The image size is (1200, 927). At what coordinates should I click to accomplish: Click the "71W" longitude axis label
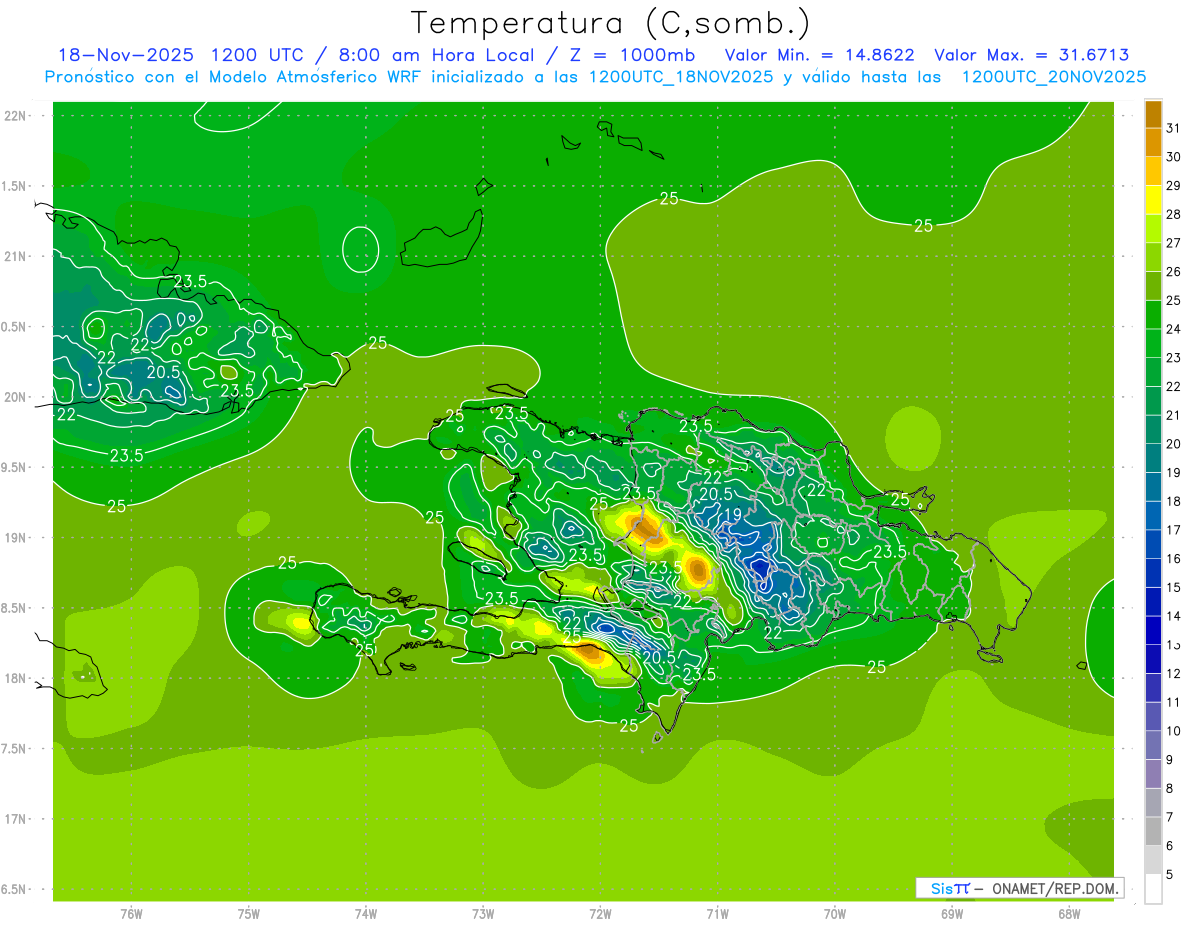coord(717,914)
